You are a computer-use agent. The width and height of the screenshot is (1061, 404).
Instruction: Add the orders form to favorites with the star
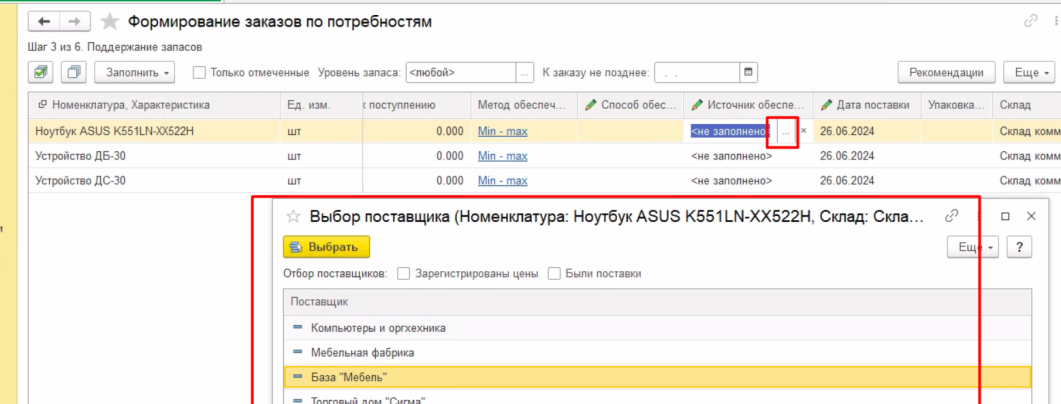click(x=110, y=22)
